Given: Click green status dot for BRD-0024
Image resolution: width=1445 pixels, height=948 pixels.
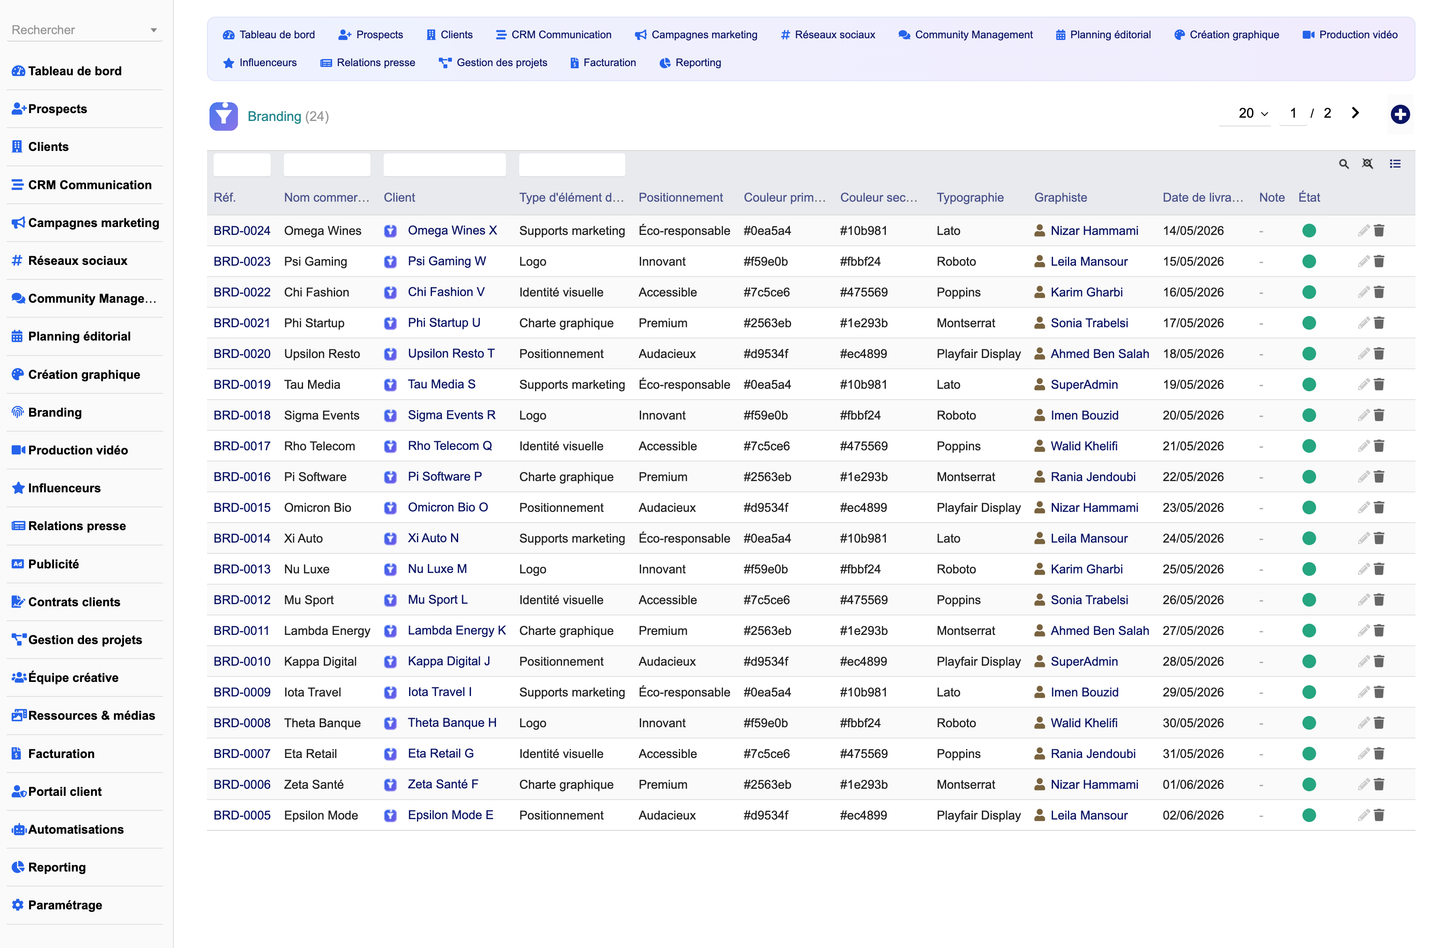Looking at the screenshot, I should point(1309,231).
